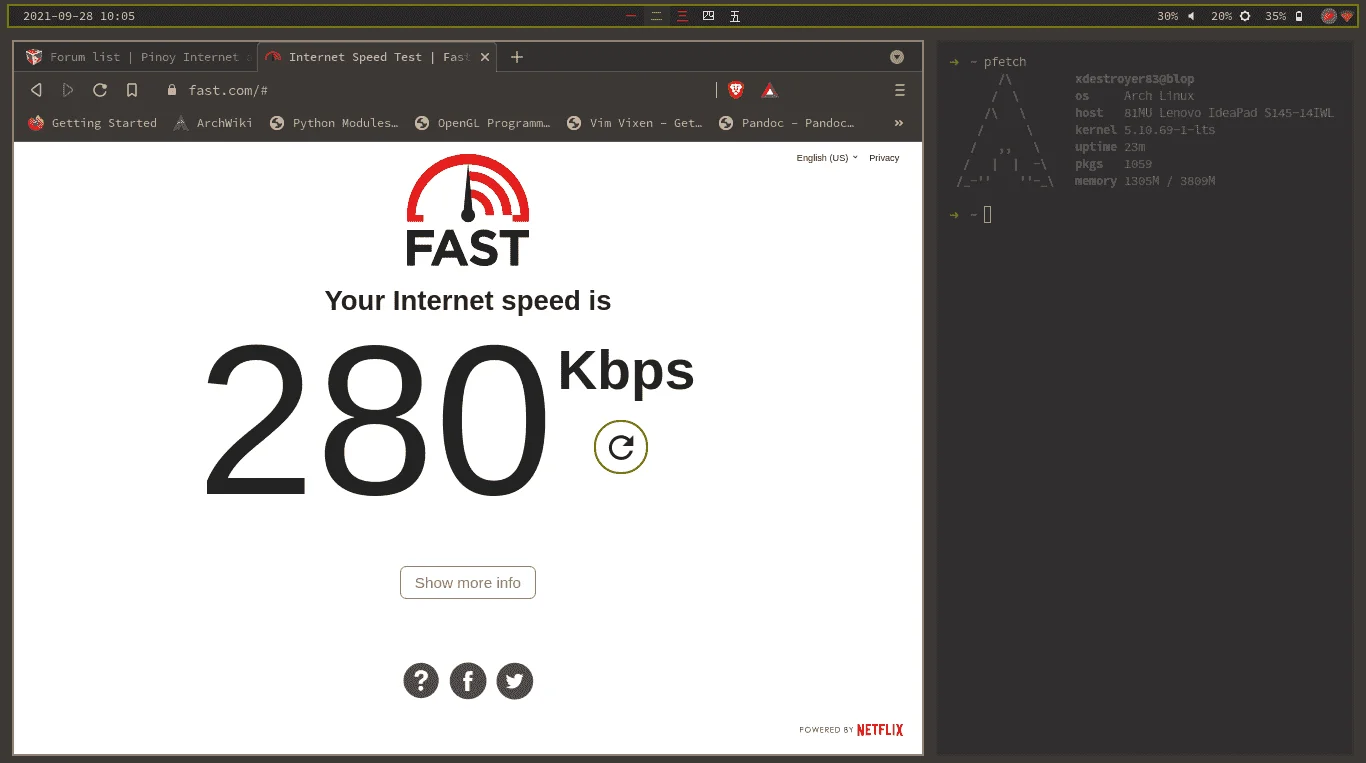Click the 20% brightness value
The width and height of the screenshot is (1366, 763).
tap(1221, 16)
